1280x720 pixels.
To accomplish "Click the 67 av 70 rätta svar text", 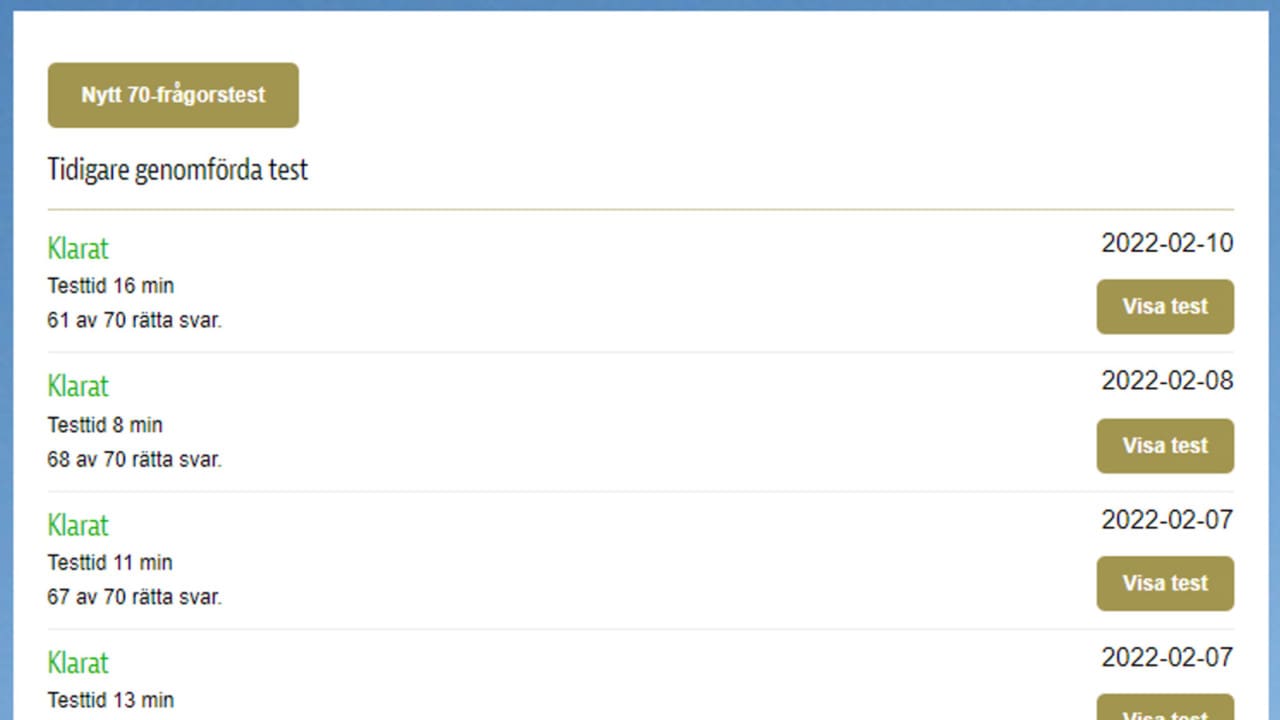I will point(135,598).
